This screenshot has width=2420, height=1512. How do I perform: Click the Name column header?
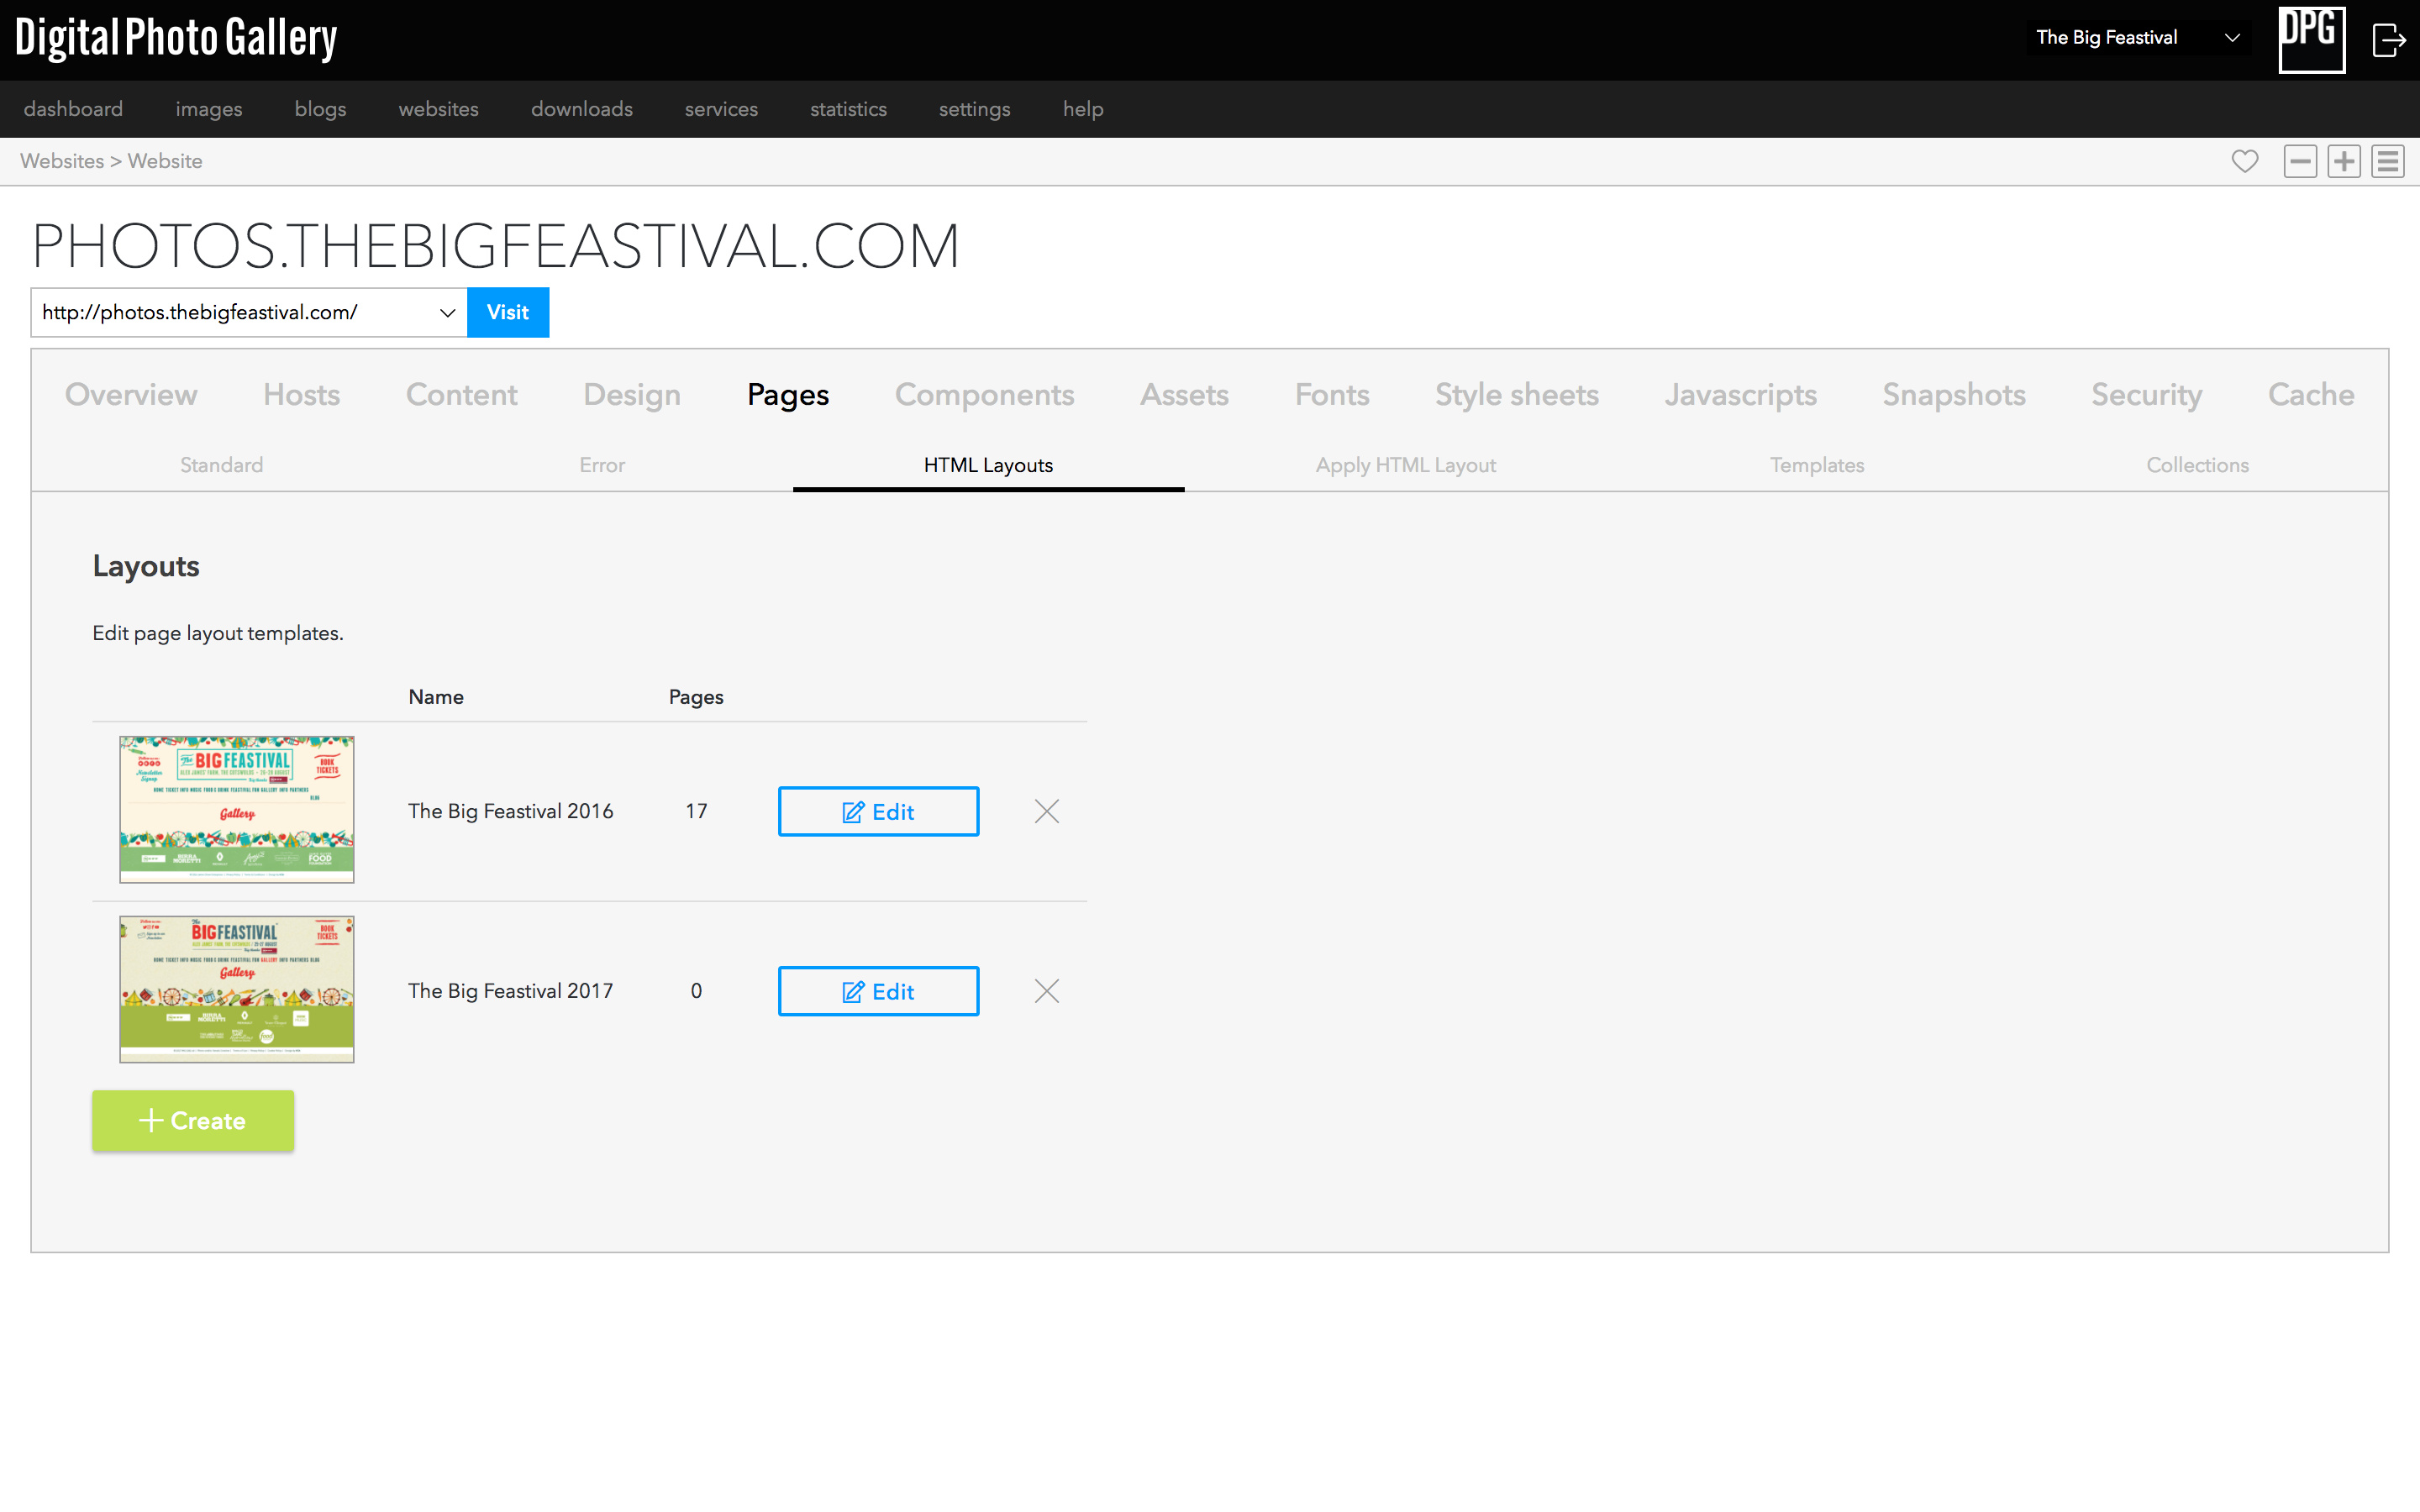pos(436,697)
